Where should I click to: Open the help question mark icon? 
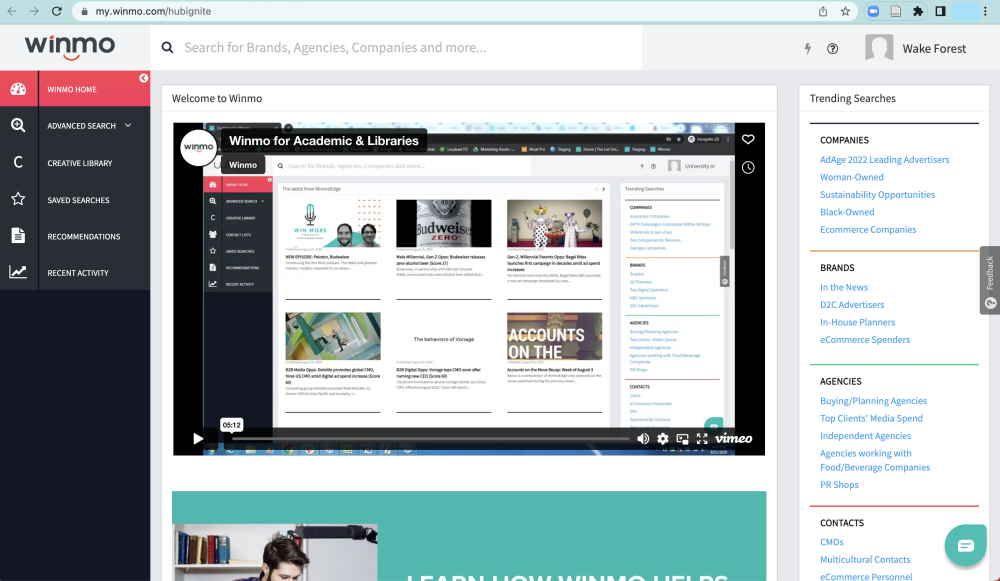[x=832, y=48]
